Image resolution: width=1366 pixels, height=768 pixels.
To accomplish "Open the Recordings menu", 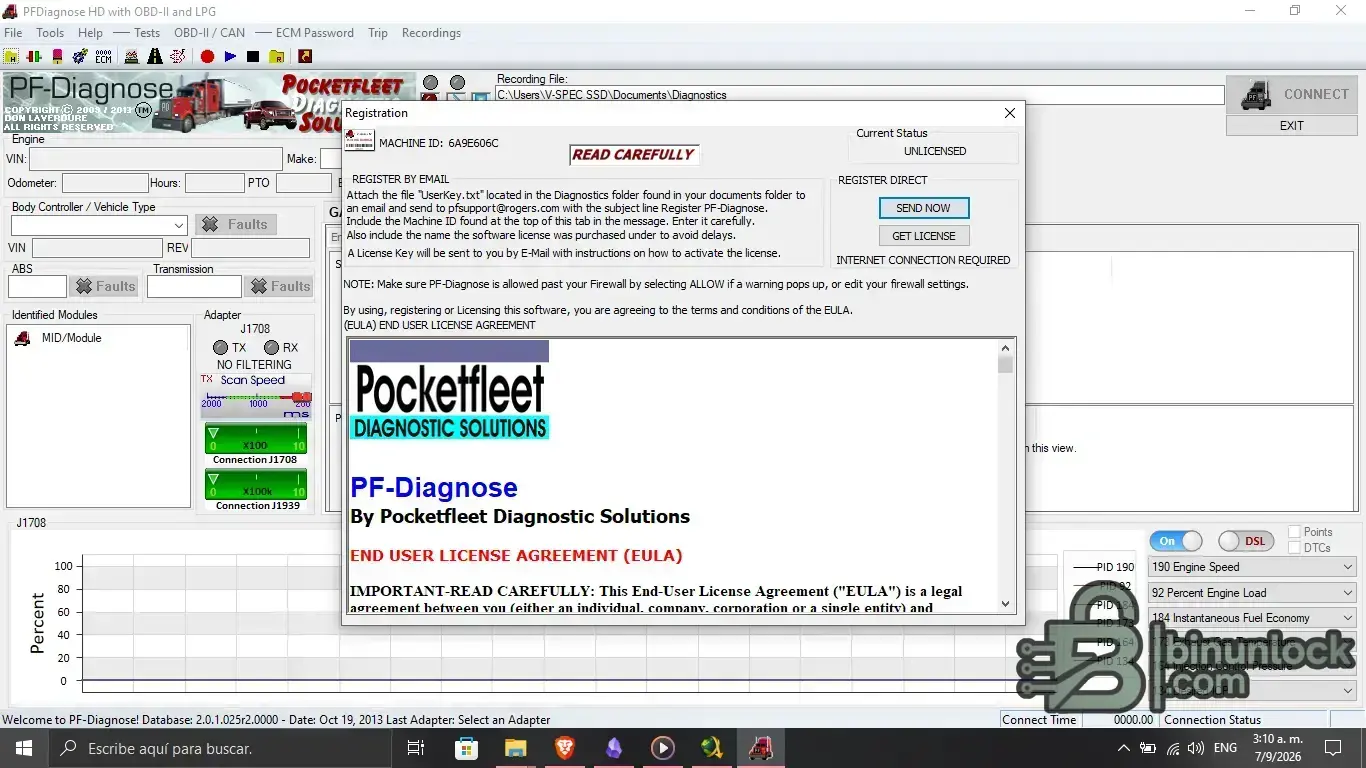I will coord(431,33).
